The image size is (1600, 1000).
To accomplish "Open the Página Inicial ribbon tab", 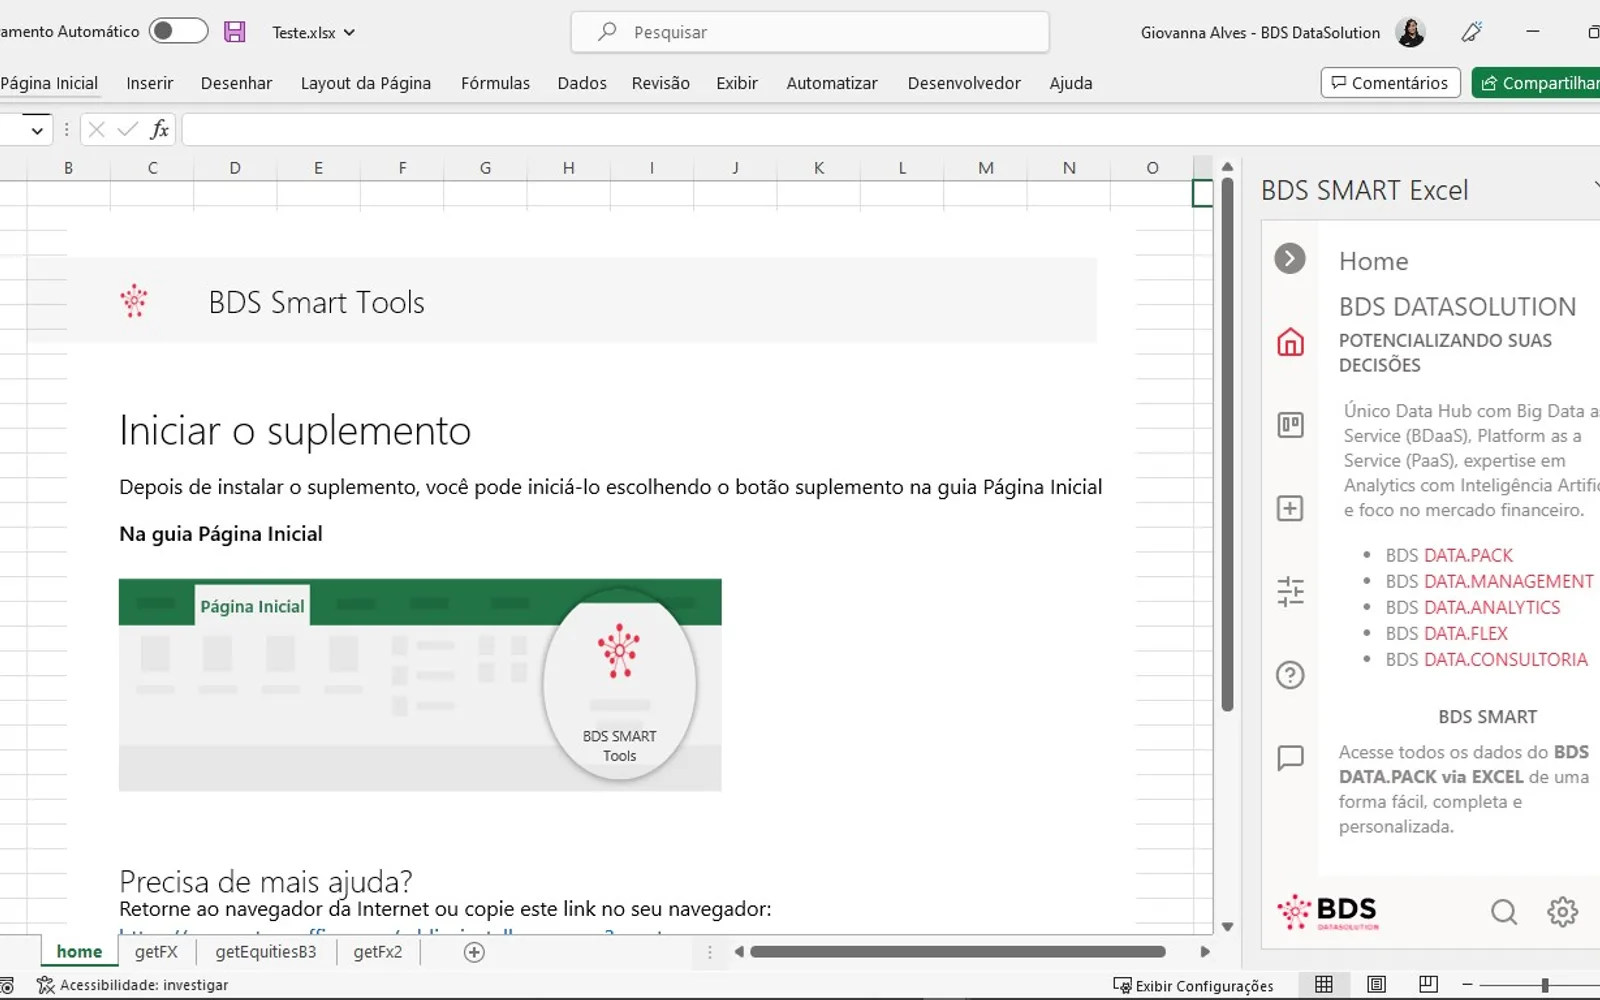I will pos(49,83).
